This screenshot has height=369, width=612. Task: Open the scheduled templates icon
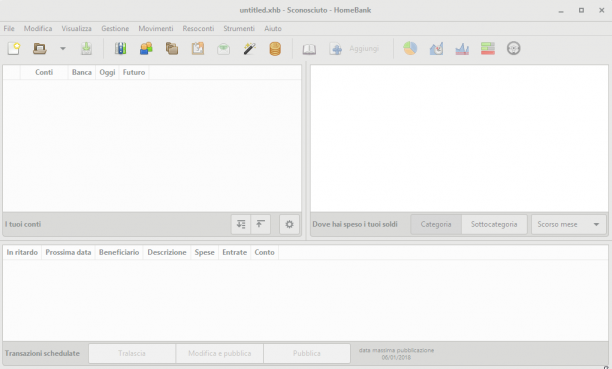pos(198,49)
